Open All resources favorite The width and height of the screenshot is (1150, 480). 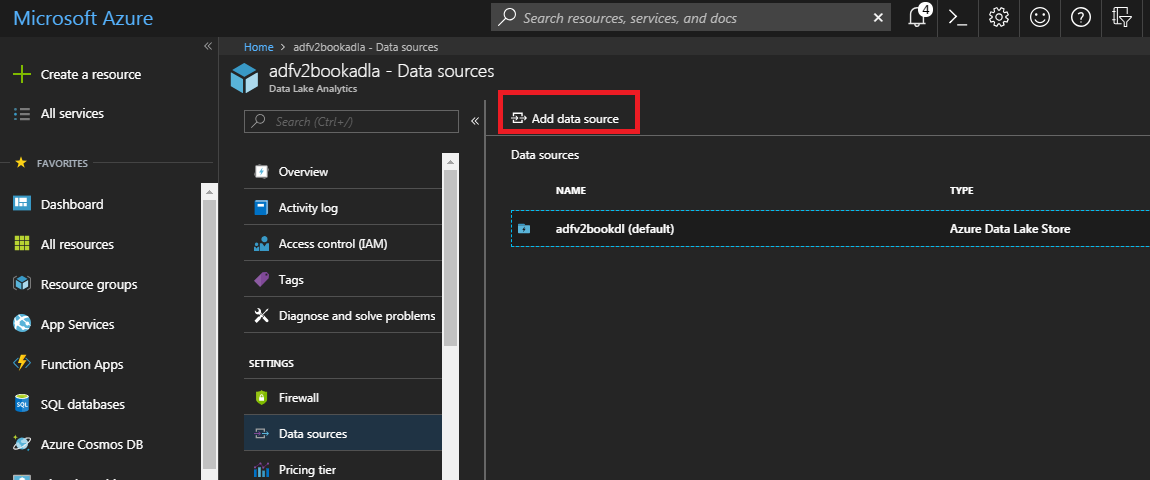click(77, 244)
